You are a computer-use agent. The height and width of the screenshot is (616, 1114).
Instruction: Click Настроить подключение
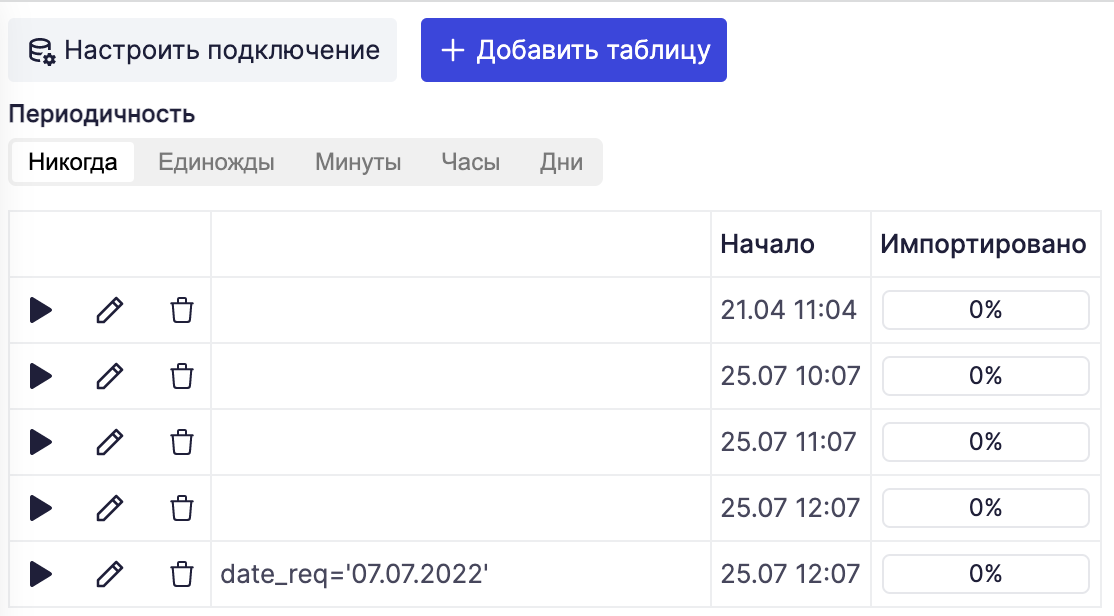[202, 49]
